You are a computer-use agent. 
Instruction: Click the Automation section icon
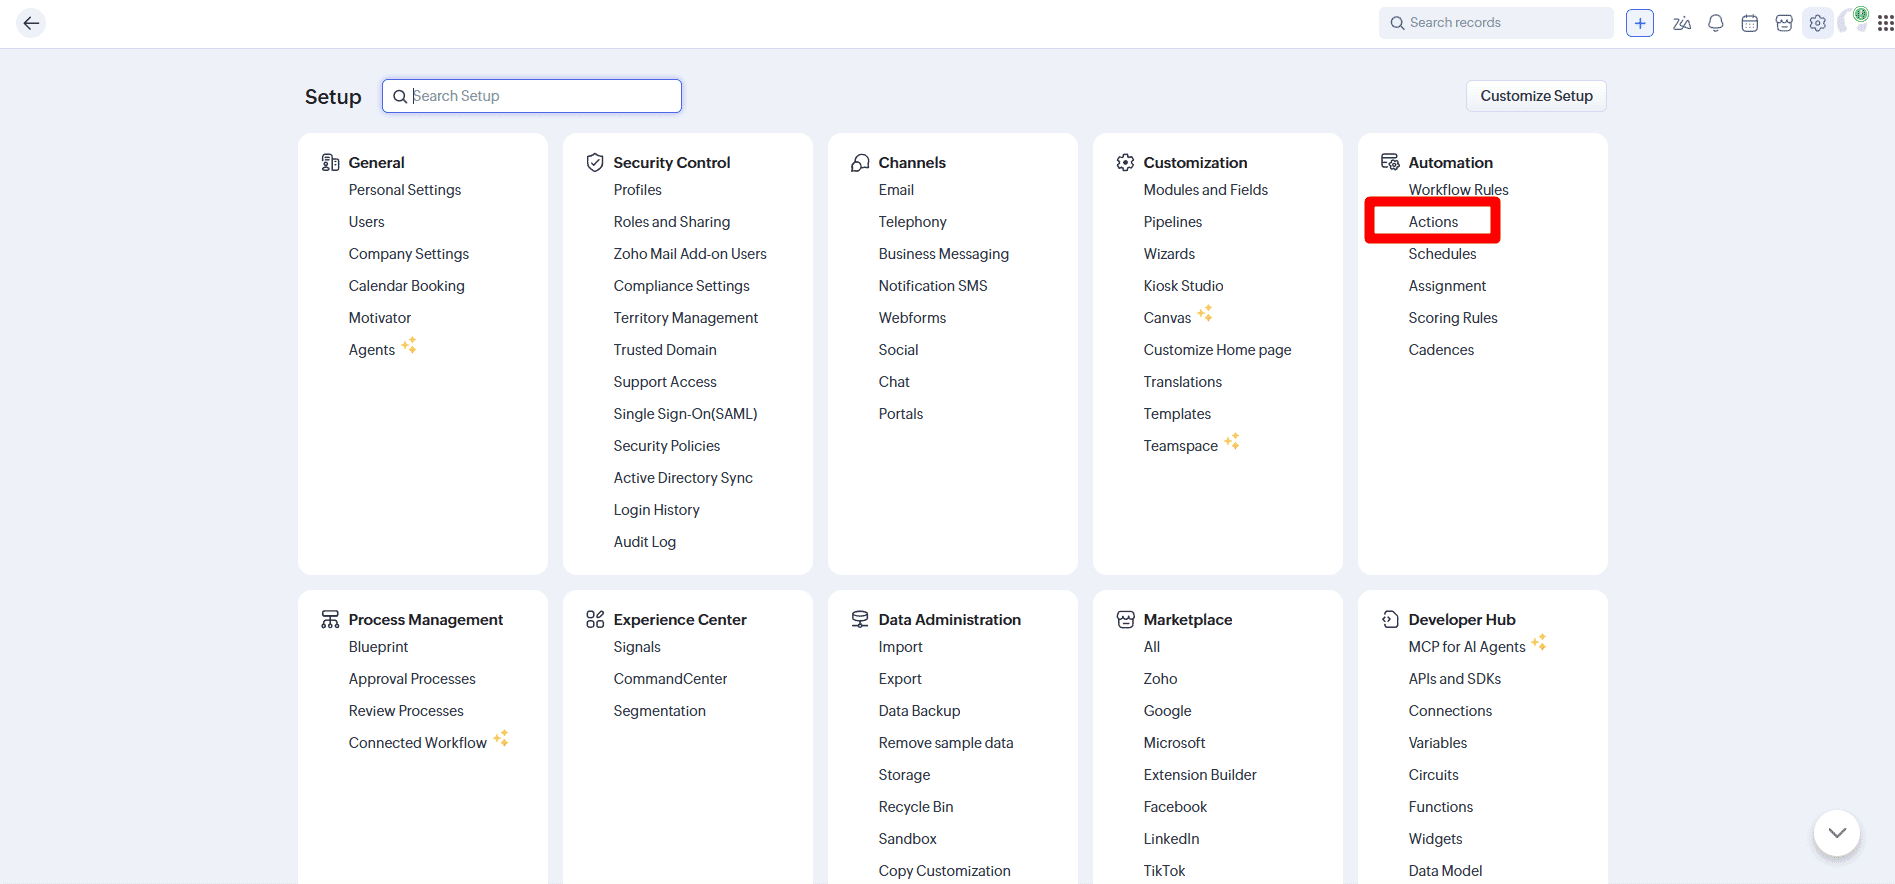click(x=1390, y=162)
